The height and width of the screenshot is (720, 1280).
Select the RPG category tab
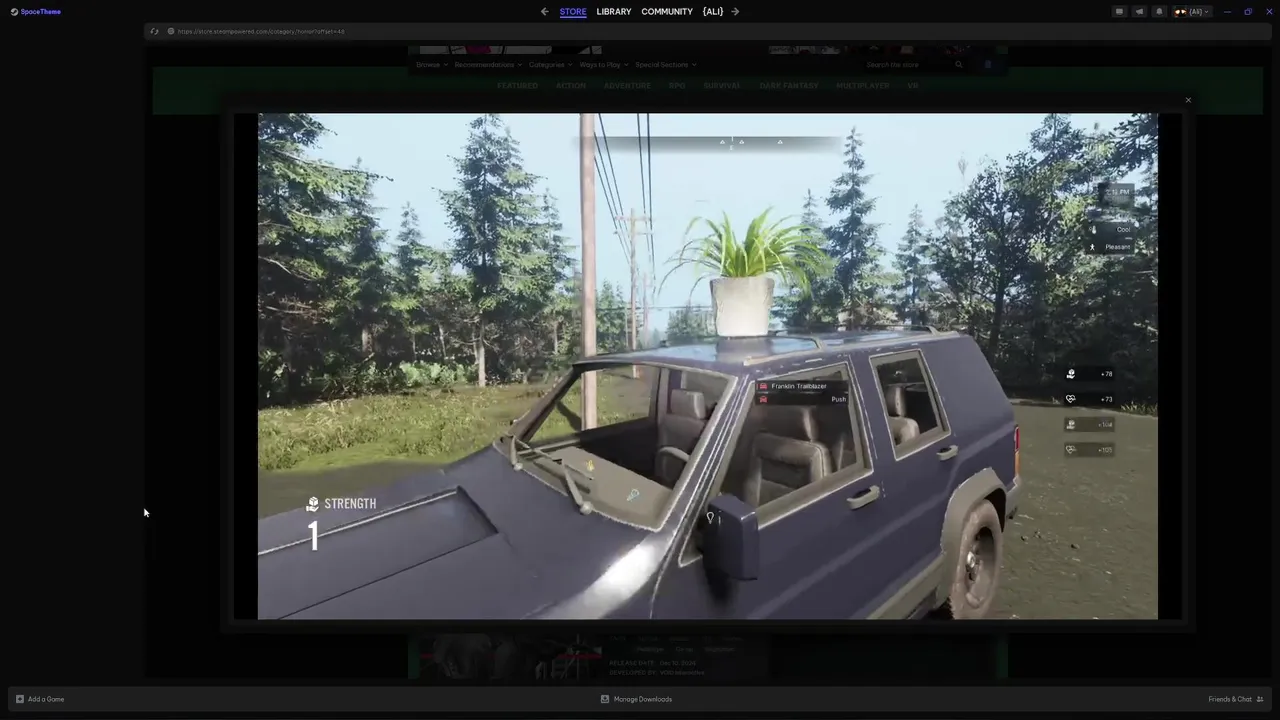677,86
